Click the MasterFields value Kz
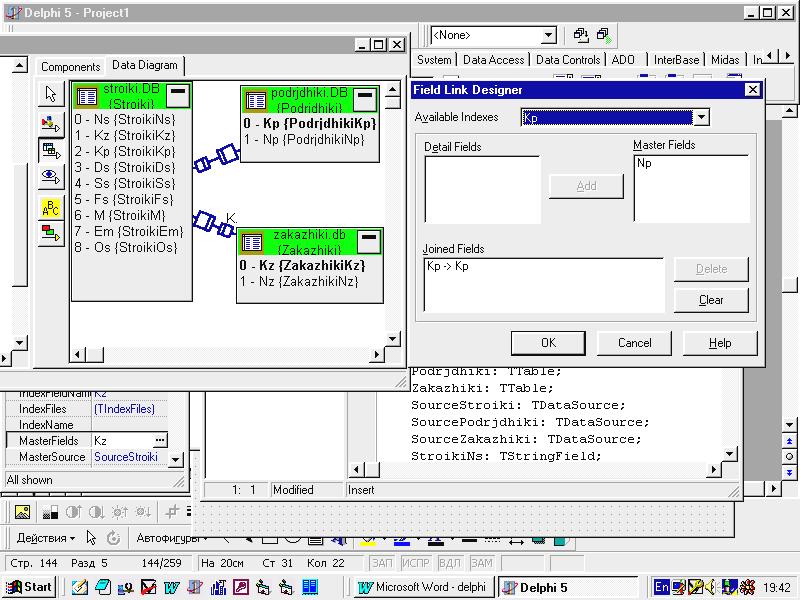The height and width of the screenshot is (600, 800). click(x=122, y=440)
